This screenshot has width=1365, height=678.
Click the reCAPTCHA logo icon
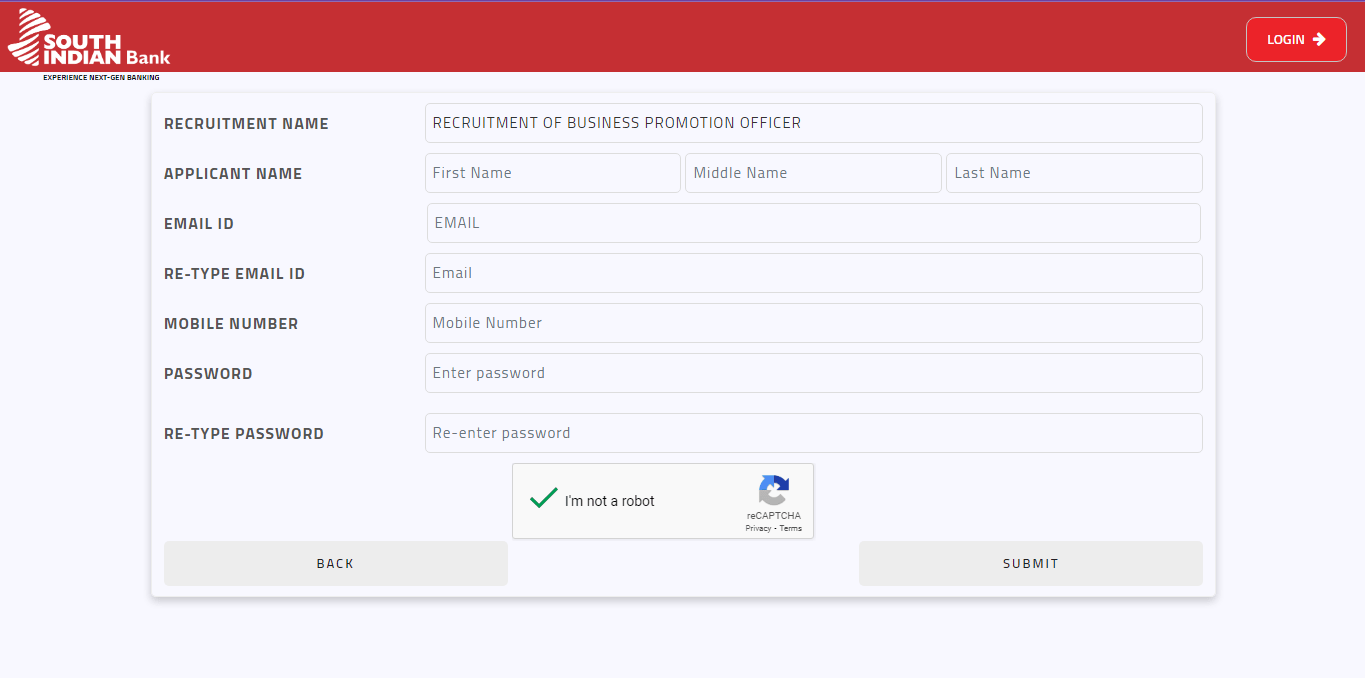click(x=773, y=490)
